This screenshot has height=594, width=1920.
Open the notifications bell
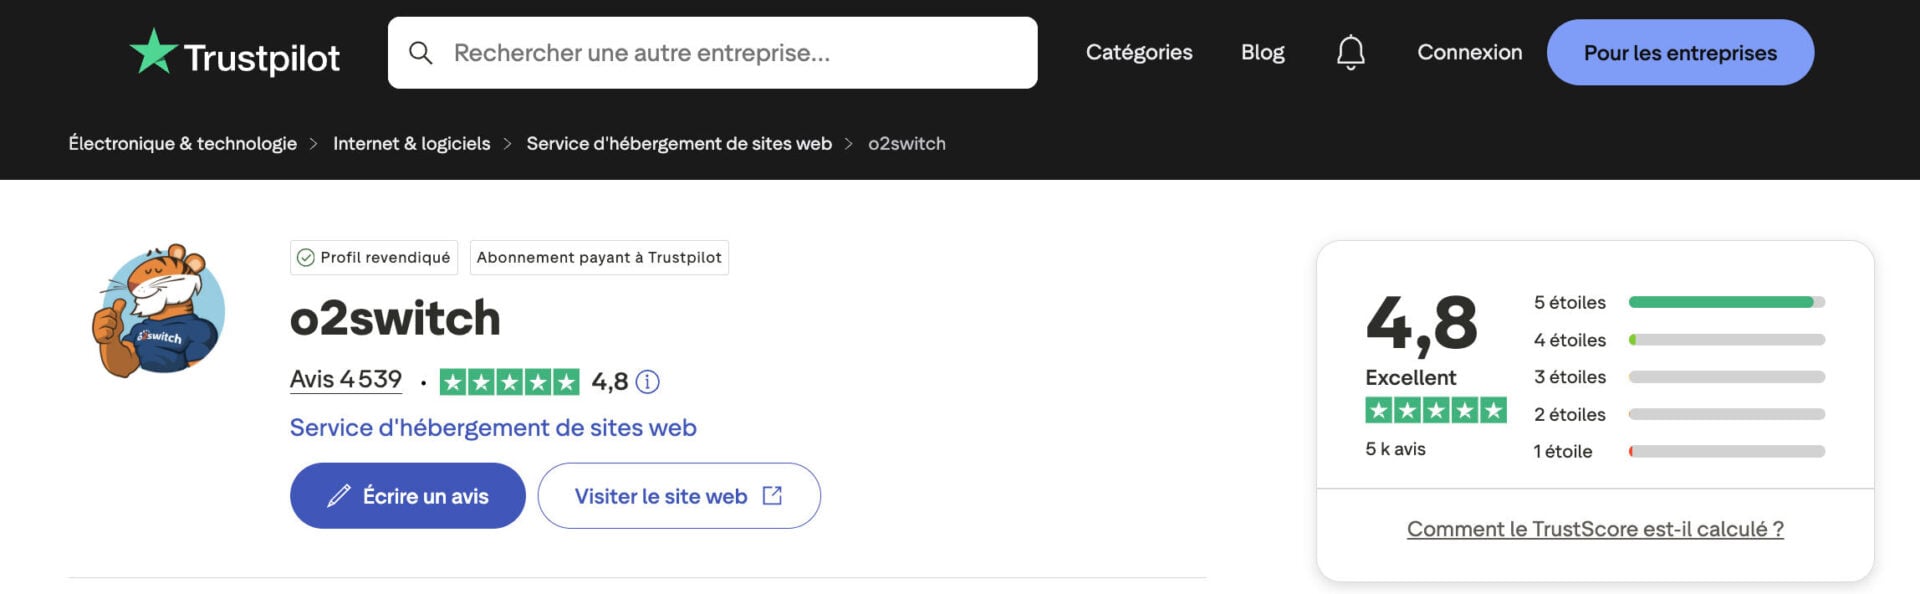1351,52
